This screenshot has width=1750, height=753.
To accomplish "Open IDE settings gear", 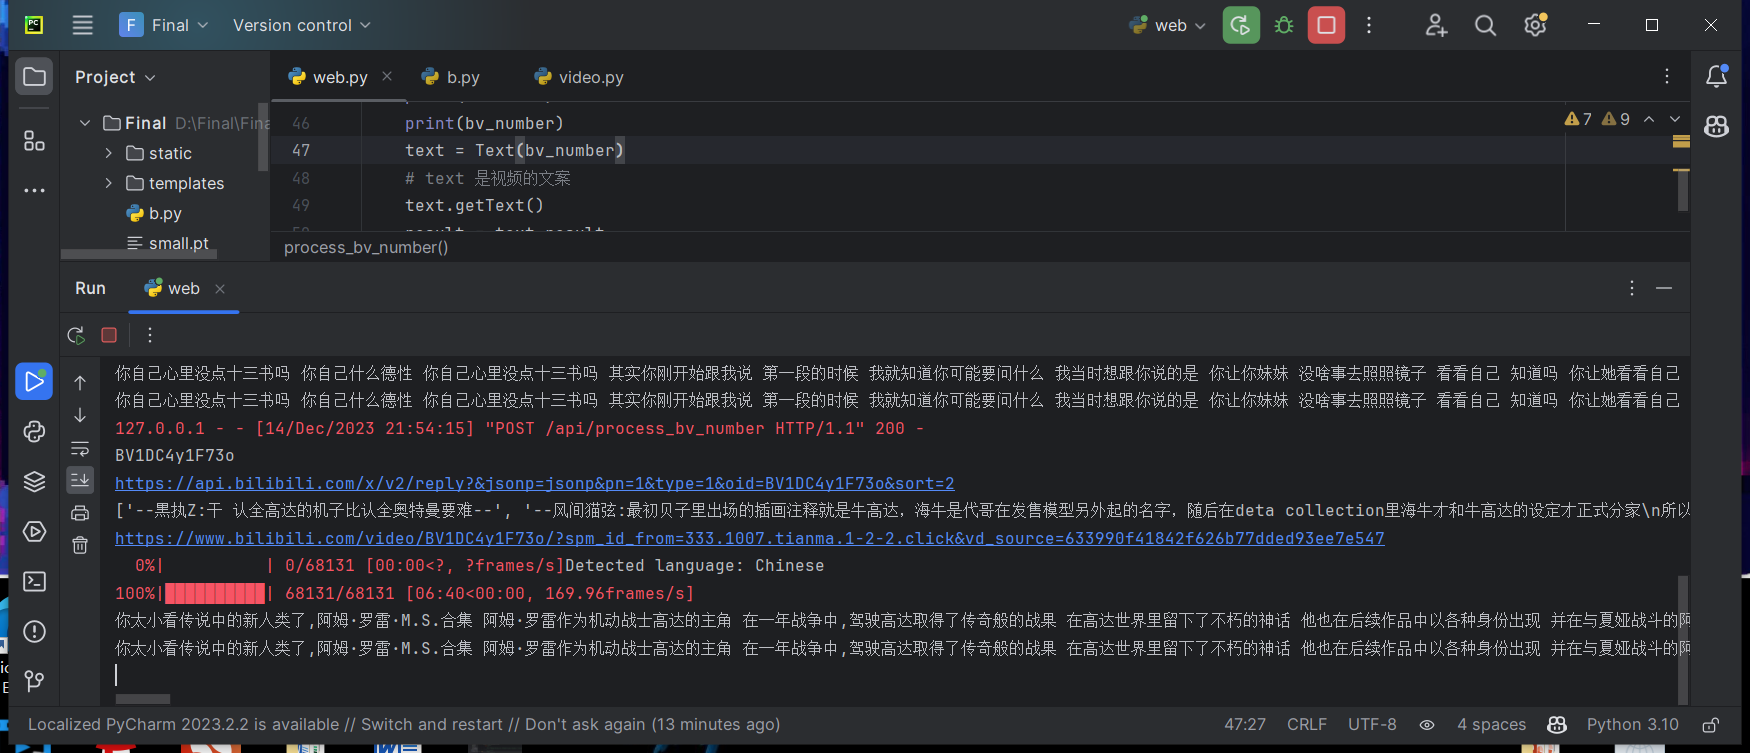I will [1536, 25].
